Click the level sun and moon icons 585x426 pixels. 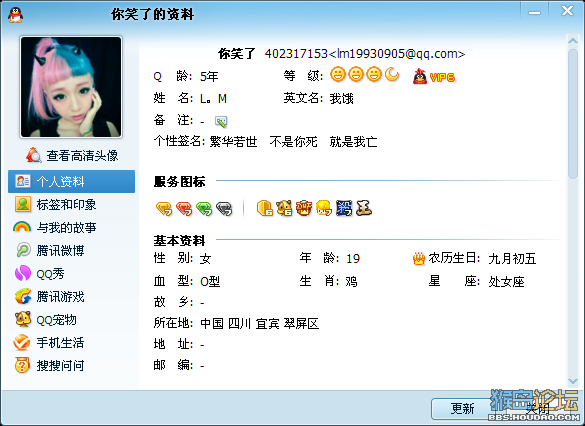(365, 75)
